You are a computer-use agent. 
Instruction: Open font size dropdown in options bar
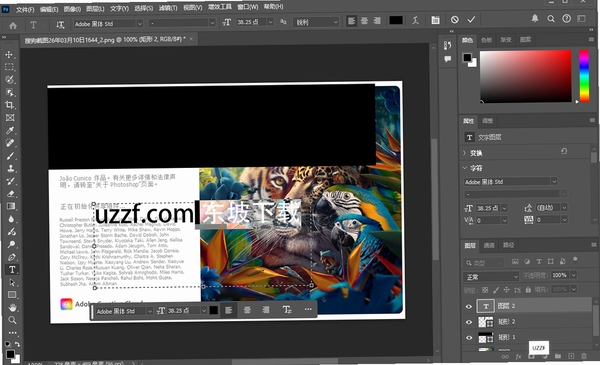click(270, 22)
